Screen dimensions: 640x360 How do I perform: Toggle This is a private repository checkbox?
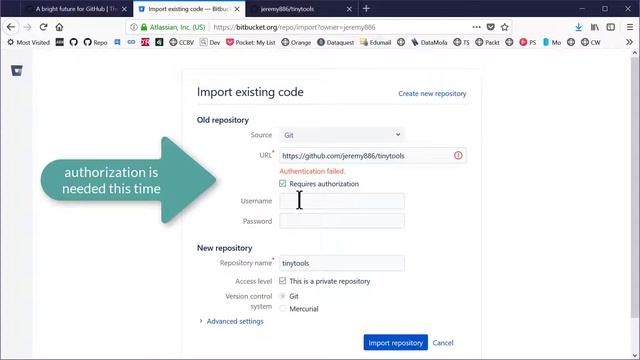pyautogui.click(x=282, y=281)
